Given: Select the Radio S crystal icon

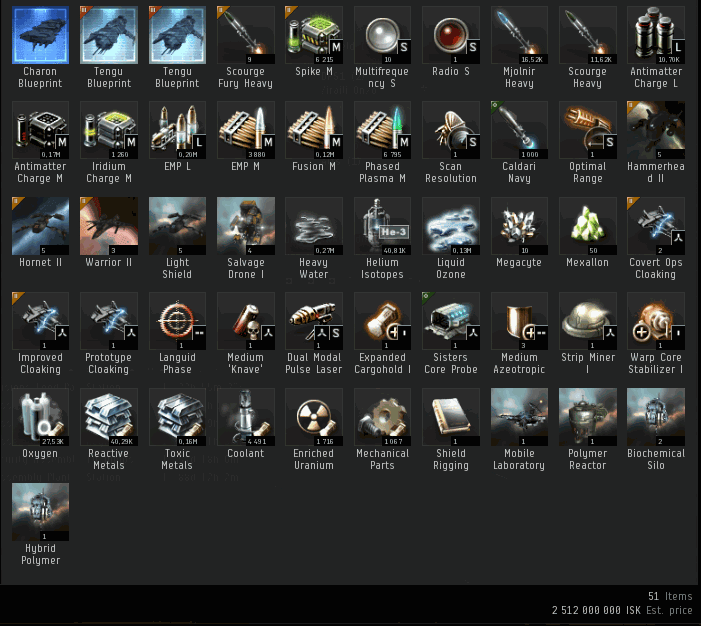Looking at the screenshot, I should click(451, 35).
